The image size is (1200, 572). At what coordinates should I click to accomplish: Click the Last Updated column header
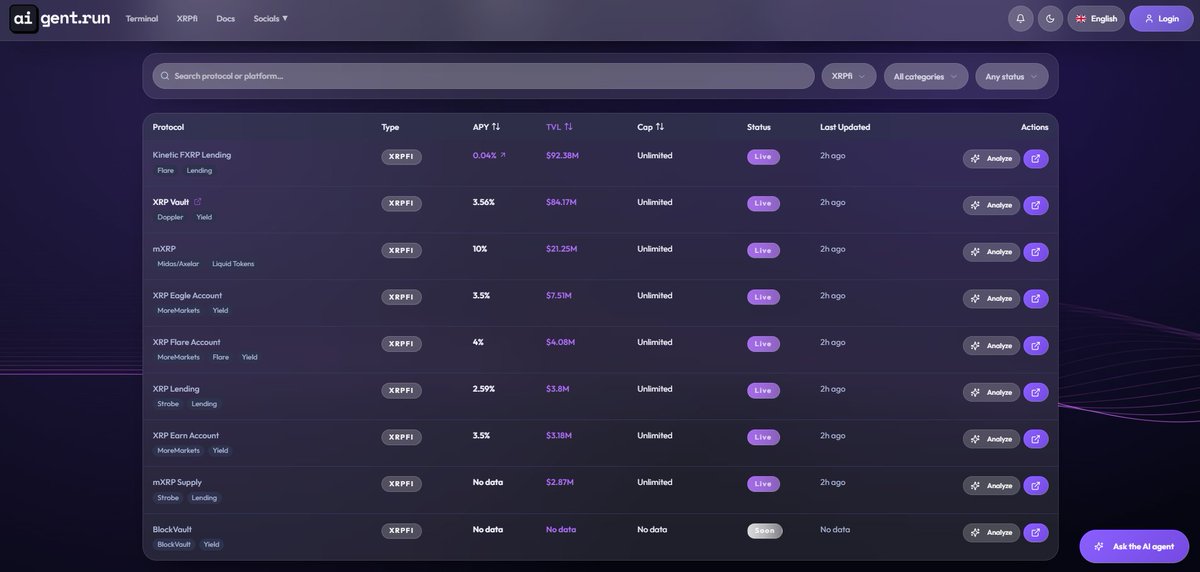845,127
